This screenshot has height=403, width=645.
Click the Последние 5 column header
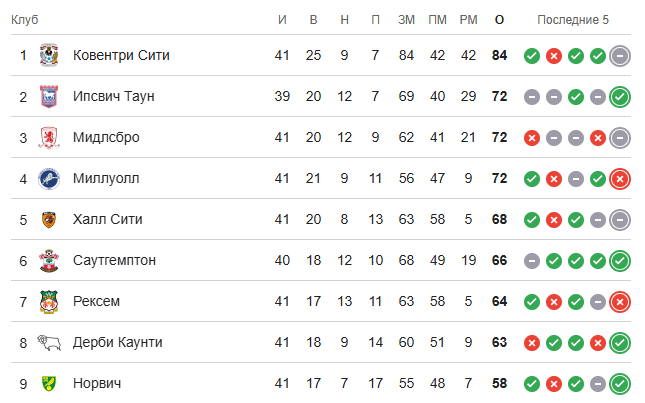(x=573, y=20)
